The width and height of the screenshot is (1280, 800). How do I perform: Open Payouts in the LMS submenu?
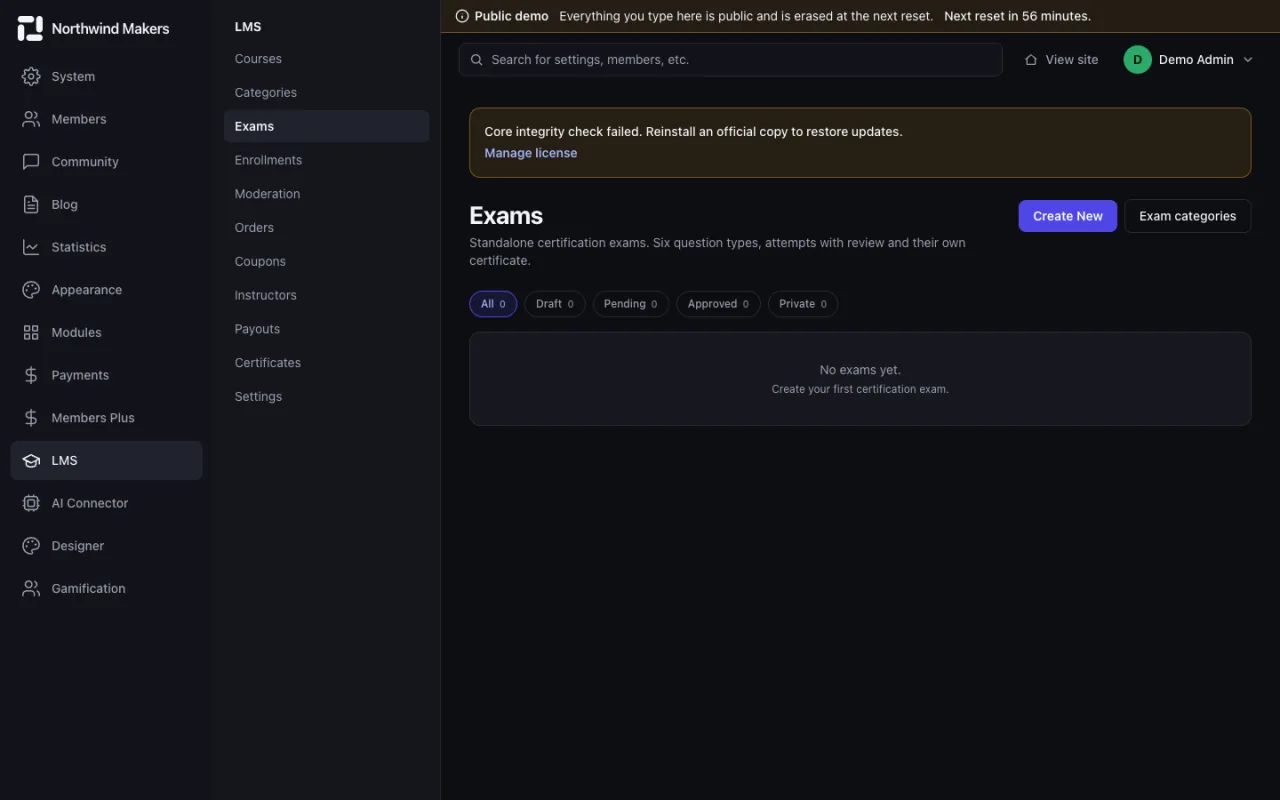(327, 329)
